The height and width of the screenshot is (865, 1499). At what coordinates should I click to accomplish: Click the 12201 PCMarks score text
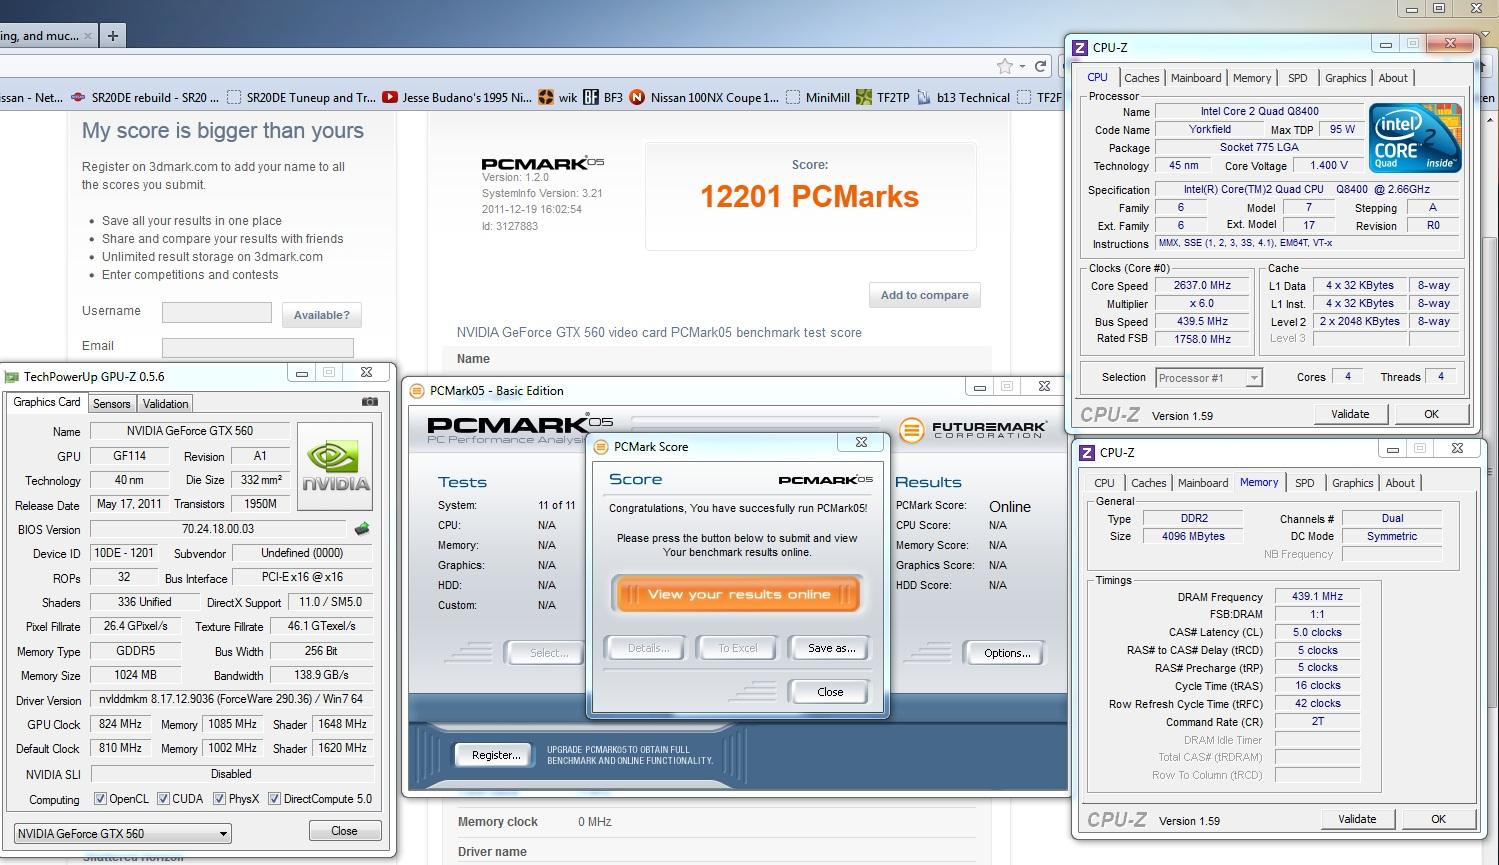[810, 196]
